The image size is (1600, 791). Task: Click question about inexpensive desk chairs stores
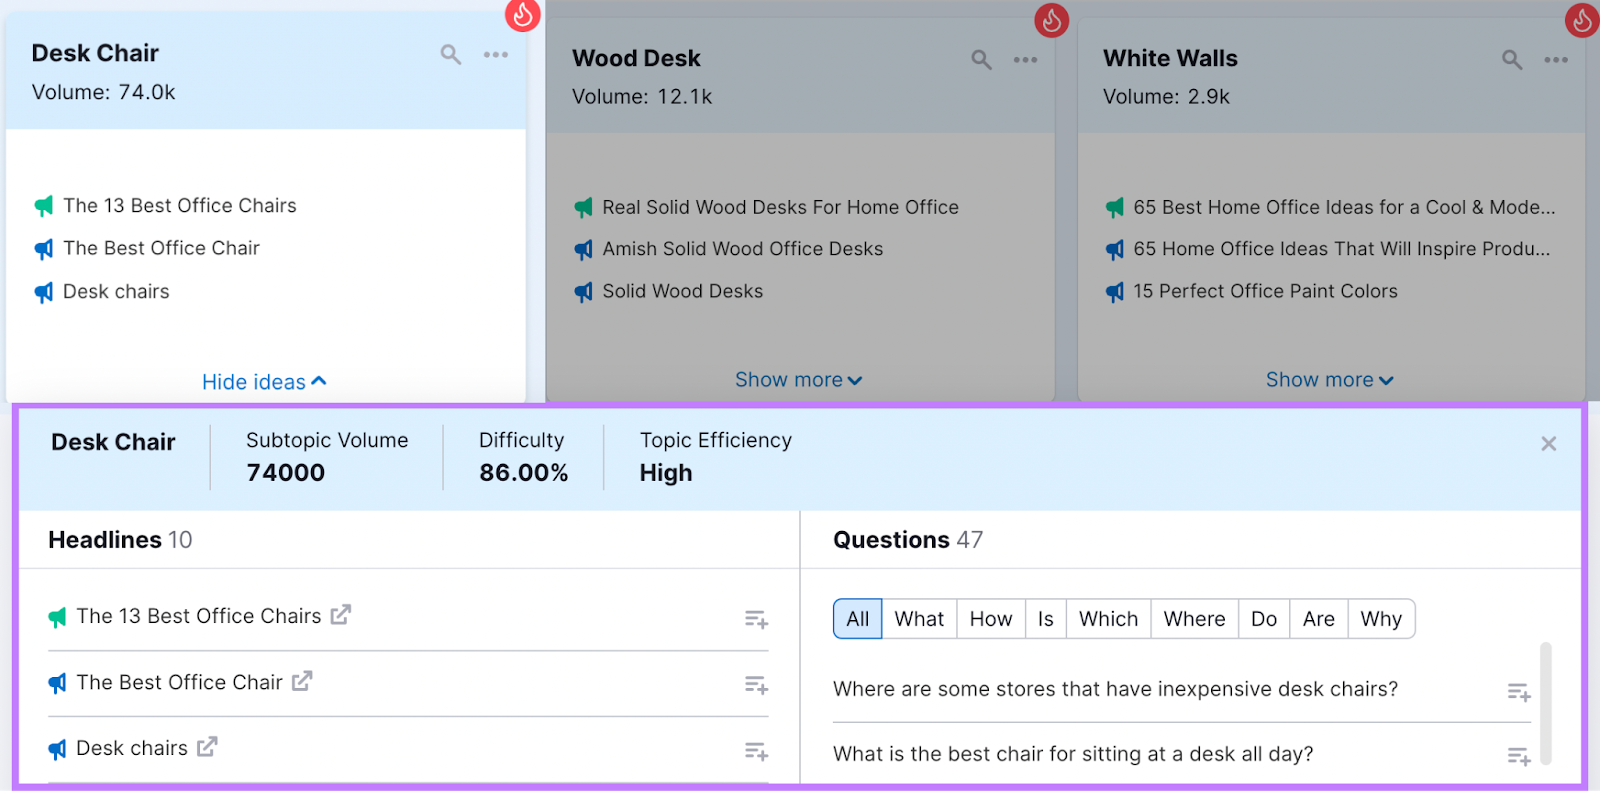tap(1115, 689)
